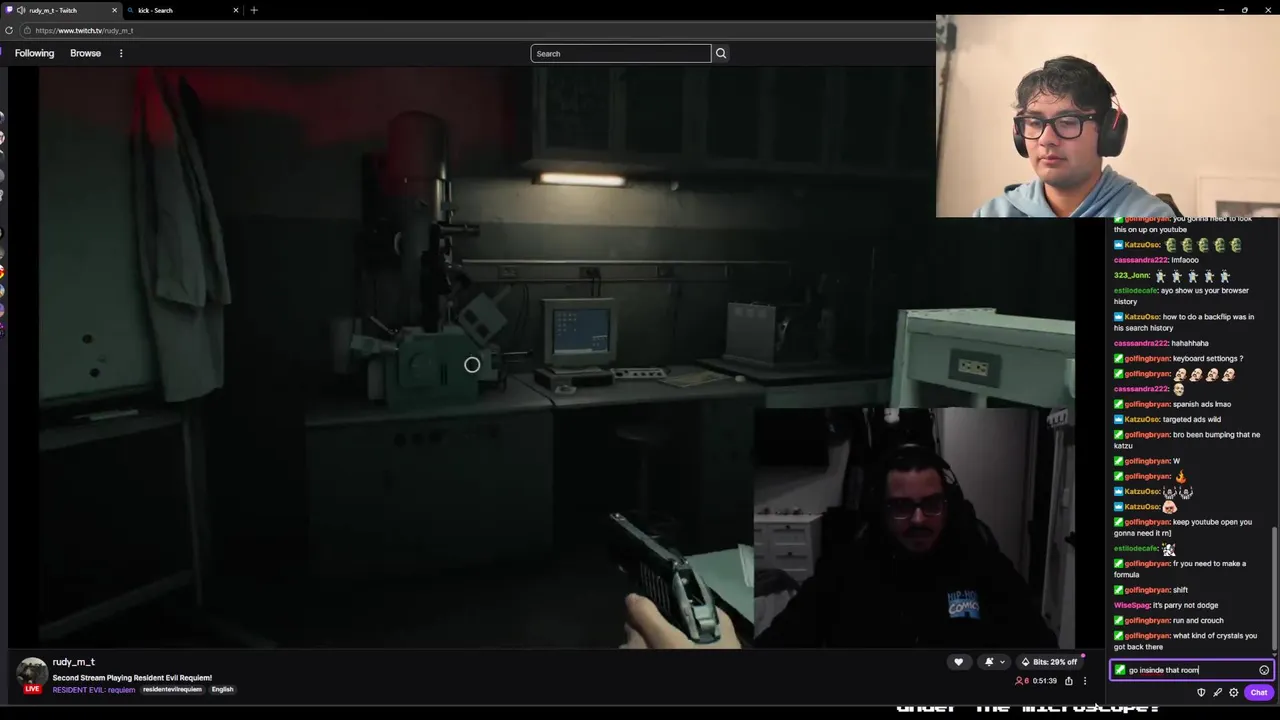Click the Twitch search field
1280x720 pixels.
620,53
